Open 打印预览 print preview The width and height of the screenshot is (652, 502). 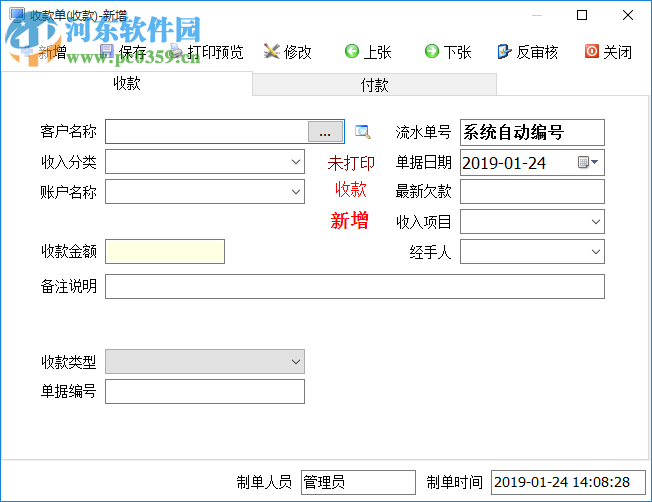[x=207, y=52]
